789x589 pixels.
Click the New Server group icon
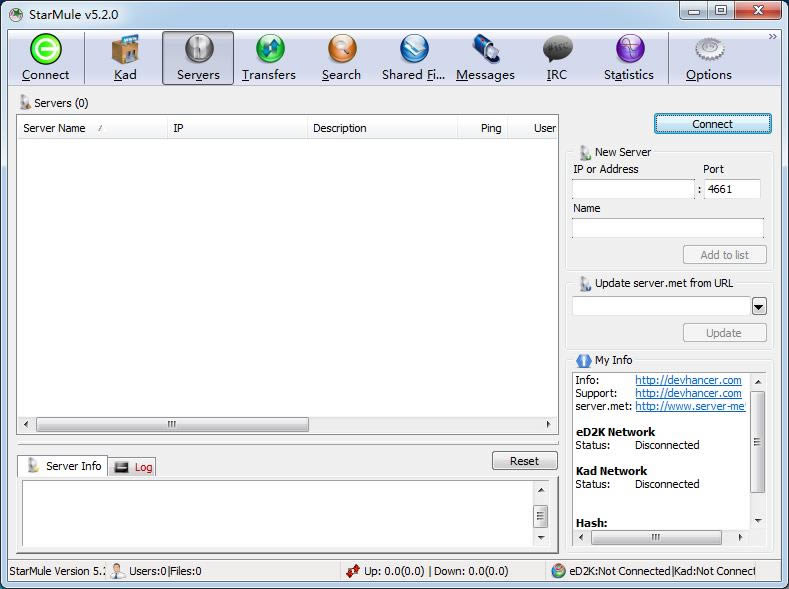[585, 152]
